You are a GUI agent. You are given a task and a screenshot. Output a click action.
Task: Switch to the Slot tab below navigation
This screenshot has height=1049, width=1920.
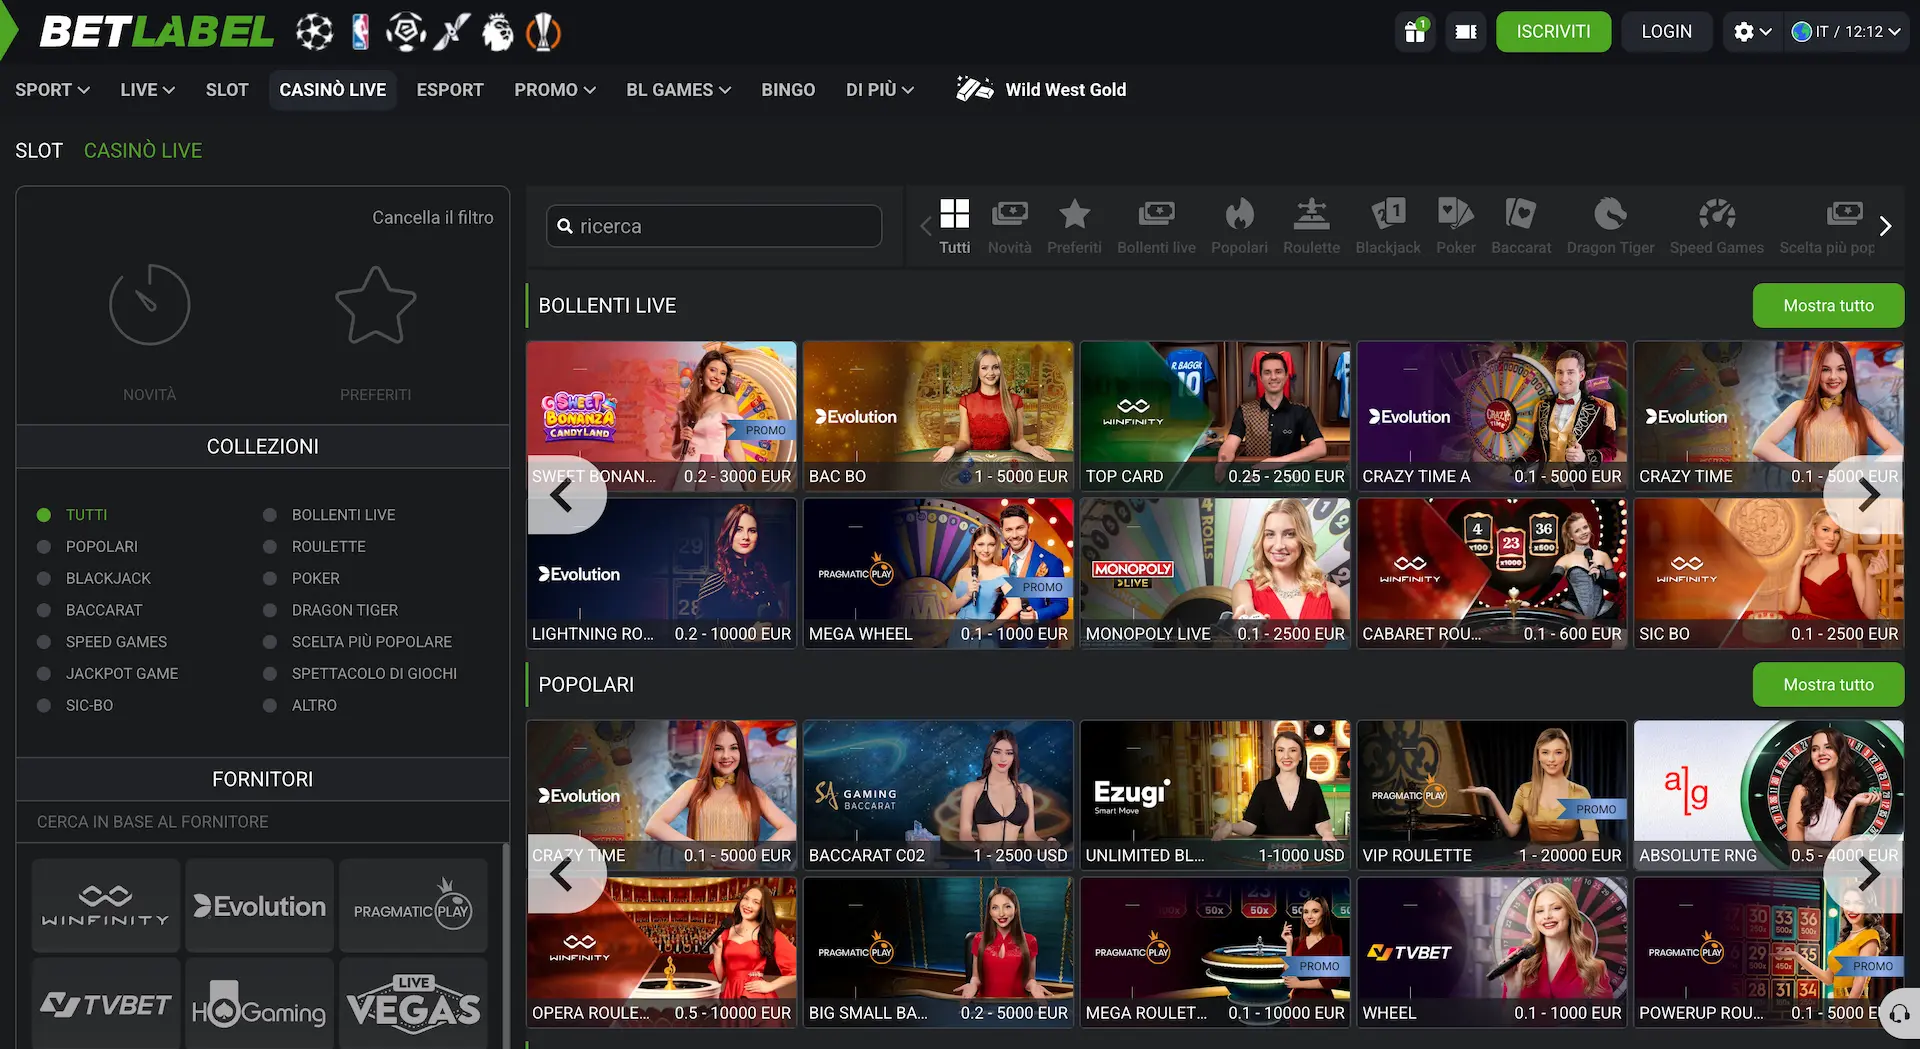39,151
